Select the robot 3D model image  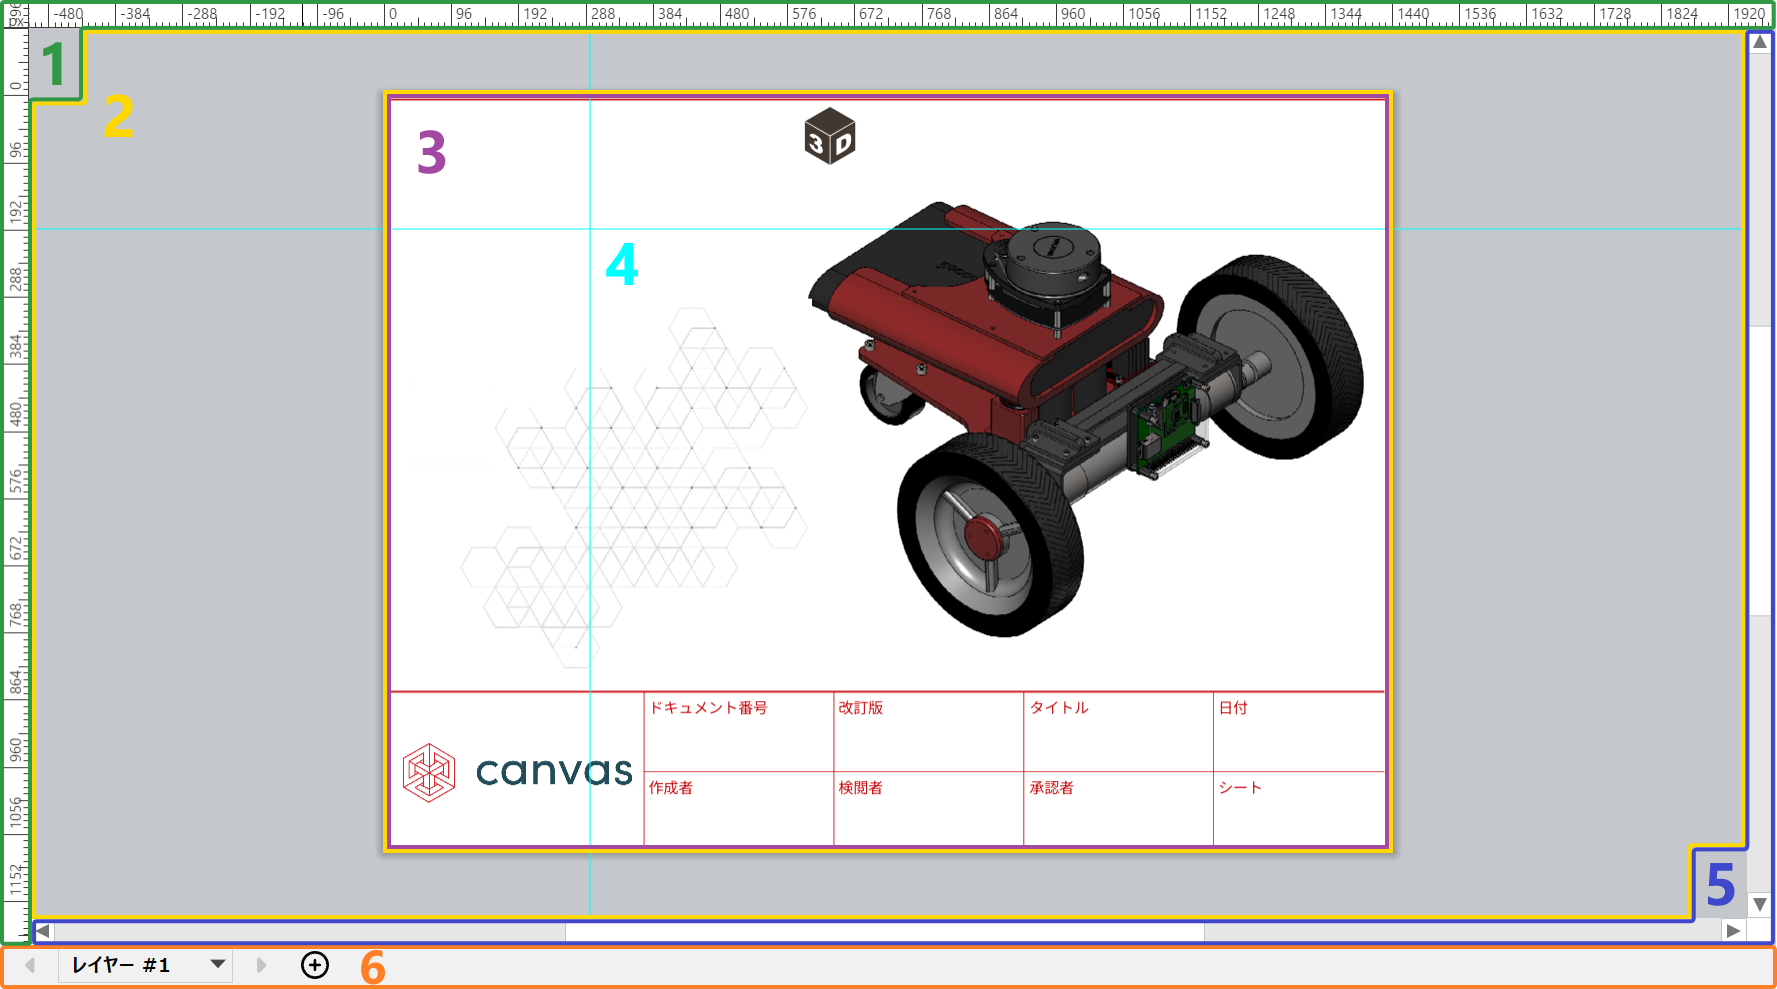click(1085, 418)
